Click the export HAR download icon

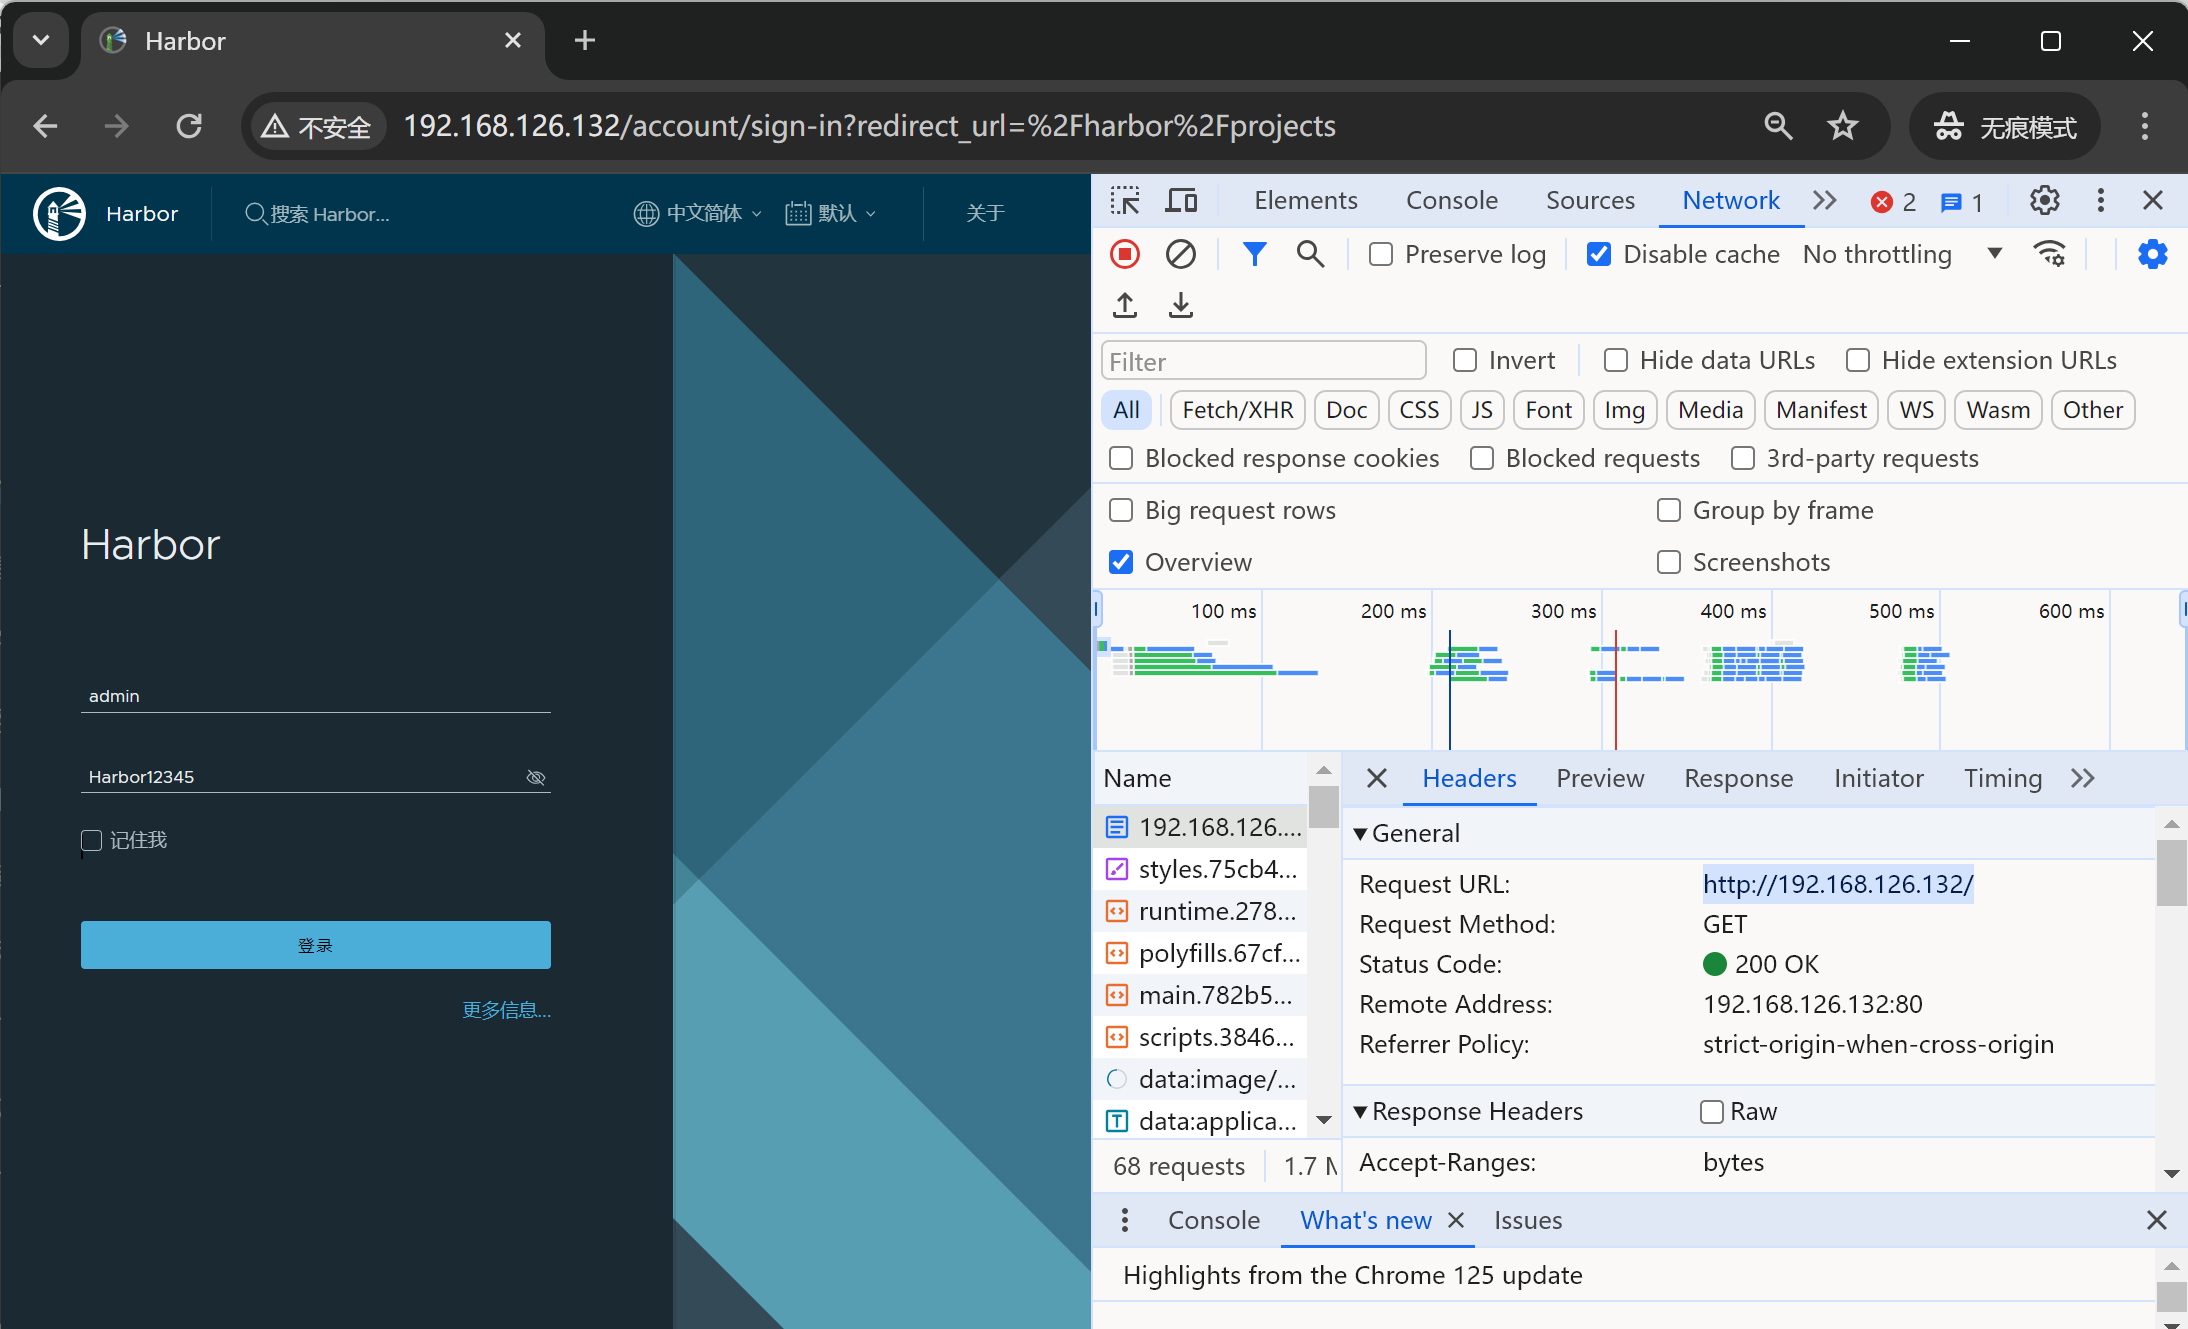1180,305
